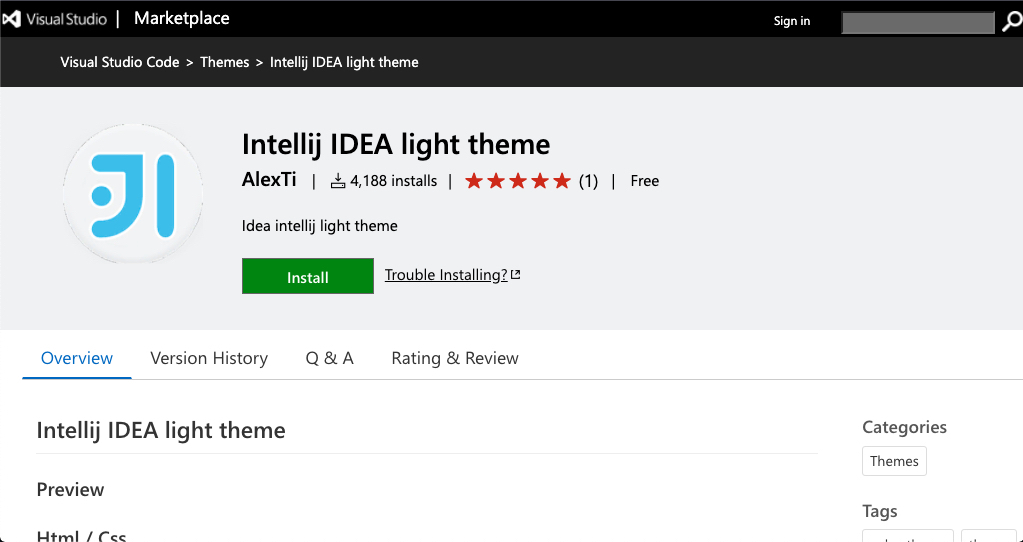
Task: Click the installs download icon
Action: pos(337,181)
